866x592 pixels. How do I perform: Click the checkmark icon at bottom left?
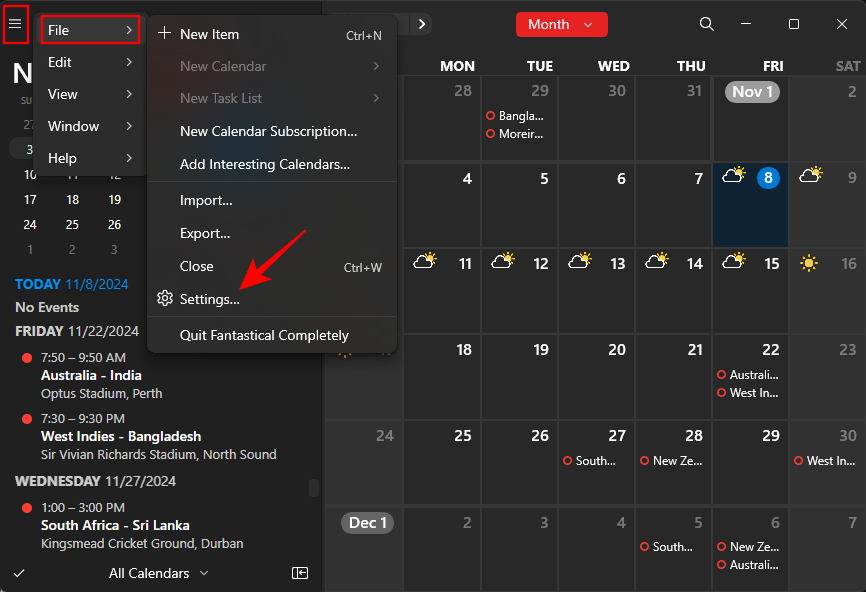click(x=18, y=573)
